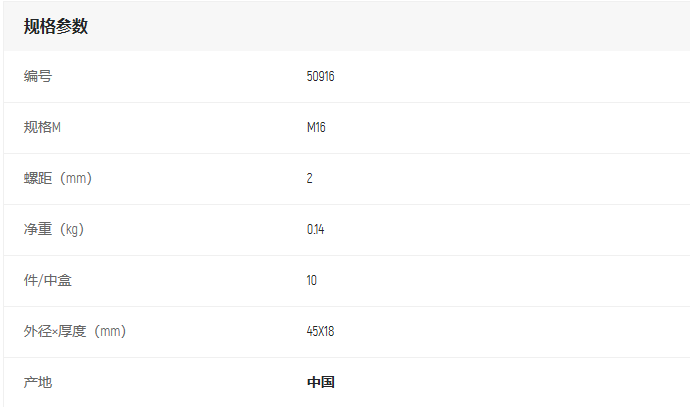Select the 编号 row label
The image size is (690, 407).
(x=38, y=76)
